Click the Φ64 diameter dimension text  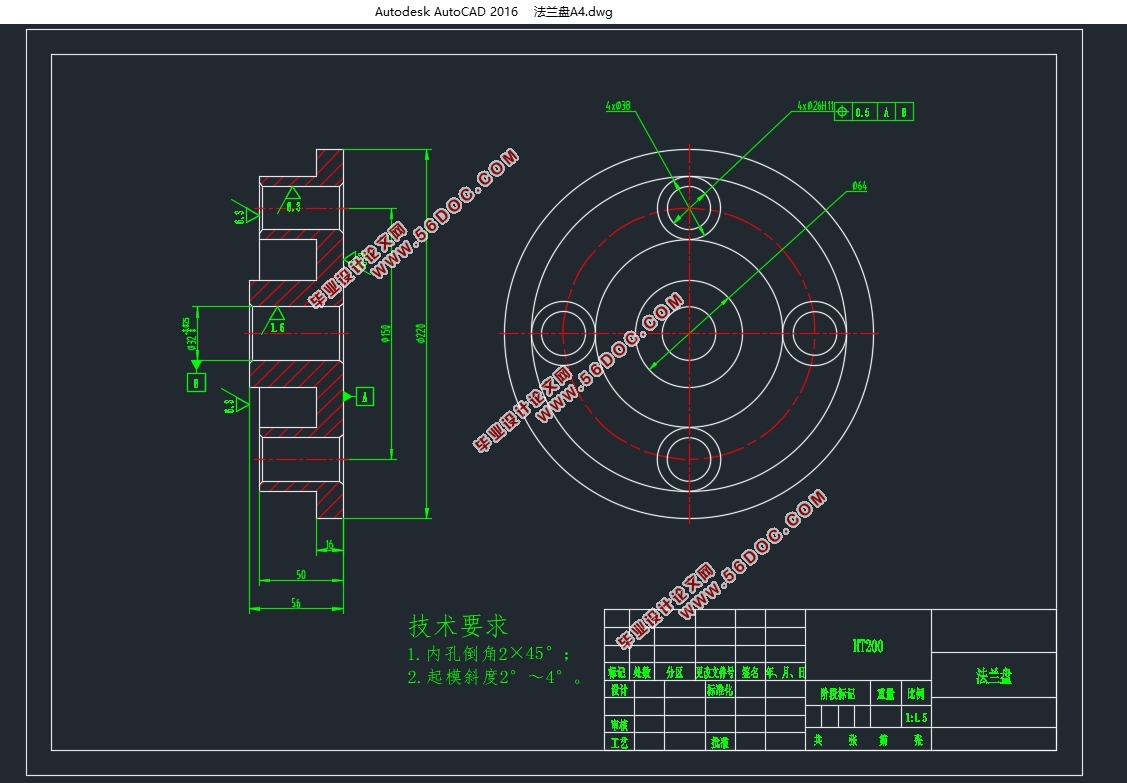tap(858, 187)
